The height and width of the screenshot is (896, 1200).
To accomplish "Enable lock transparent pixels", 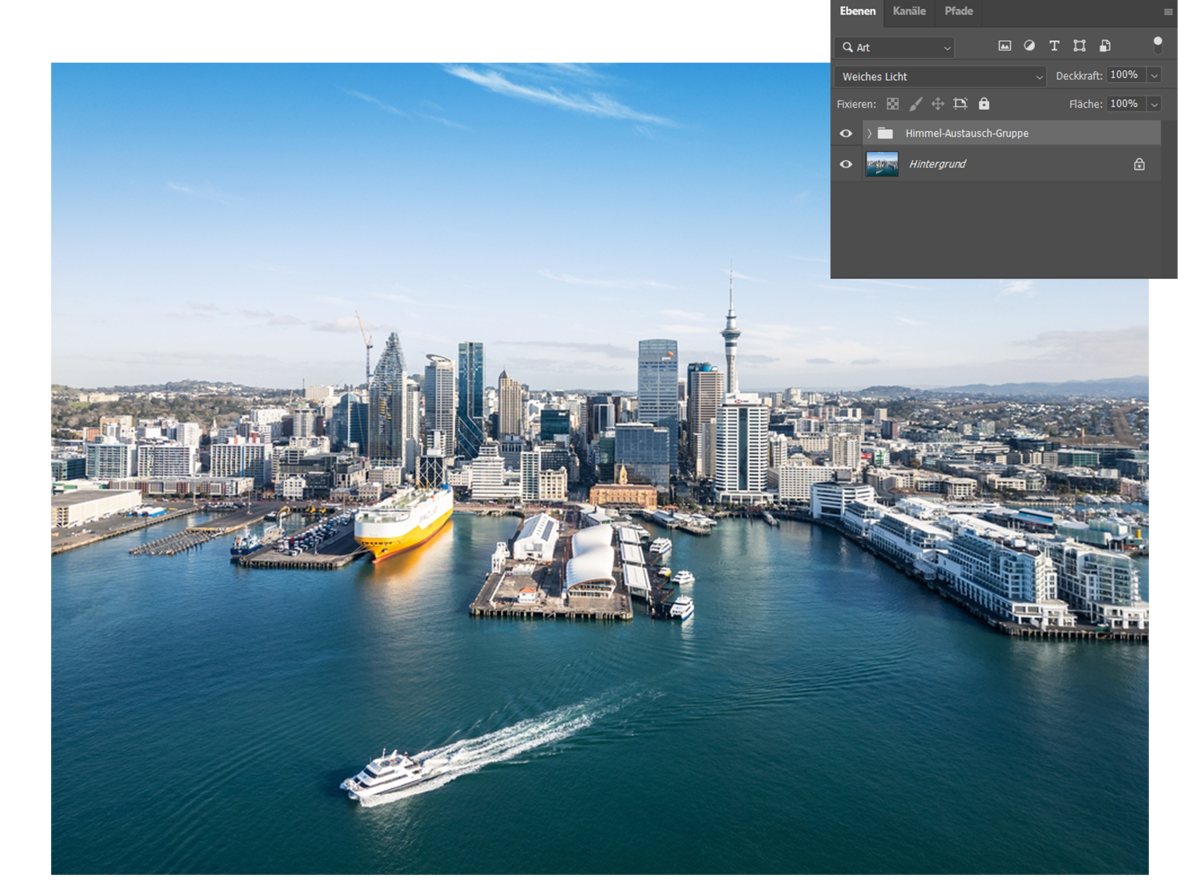I will (892, 103).
